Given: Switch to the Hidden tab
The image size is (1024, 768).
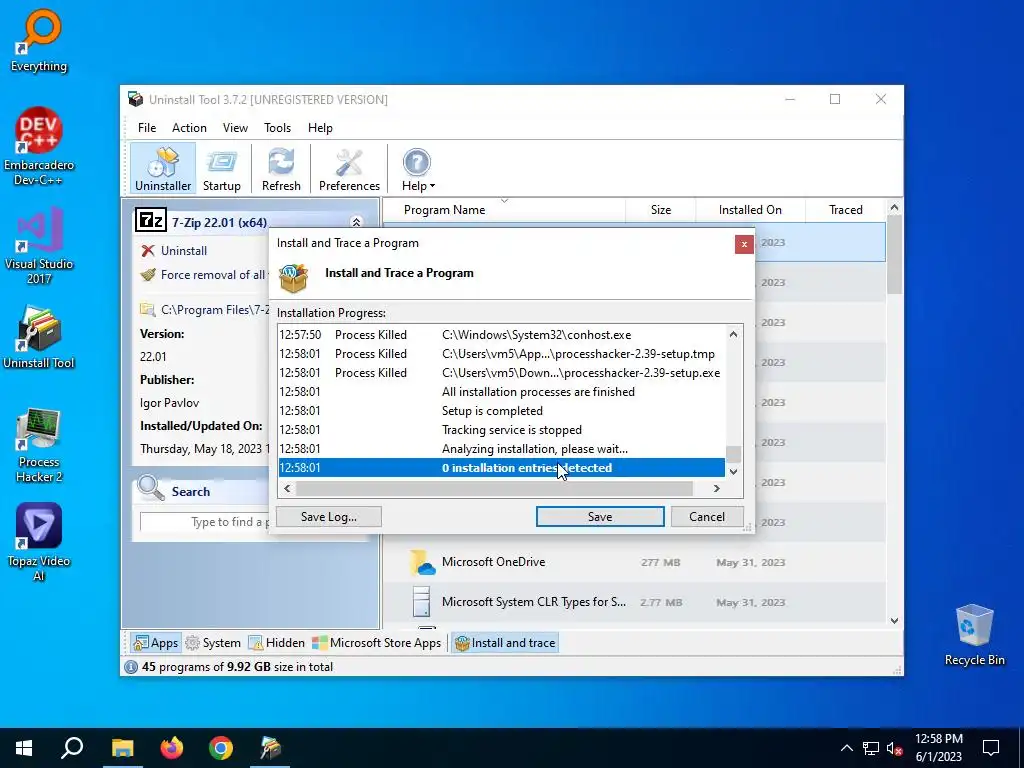Looking at the screenshot, I should pos(277,643).
